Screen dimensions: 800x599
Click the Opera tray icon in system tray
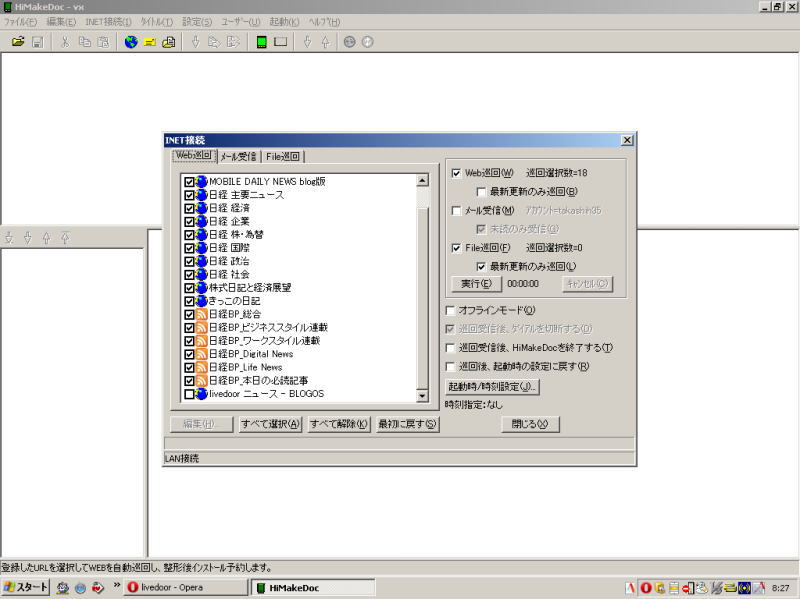pos(645,588)
